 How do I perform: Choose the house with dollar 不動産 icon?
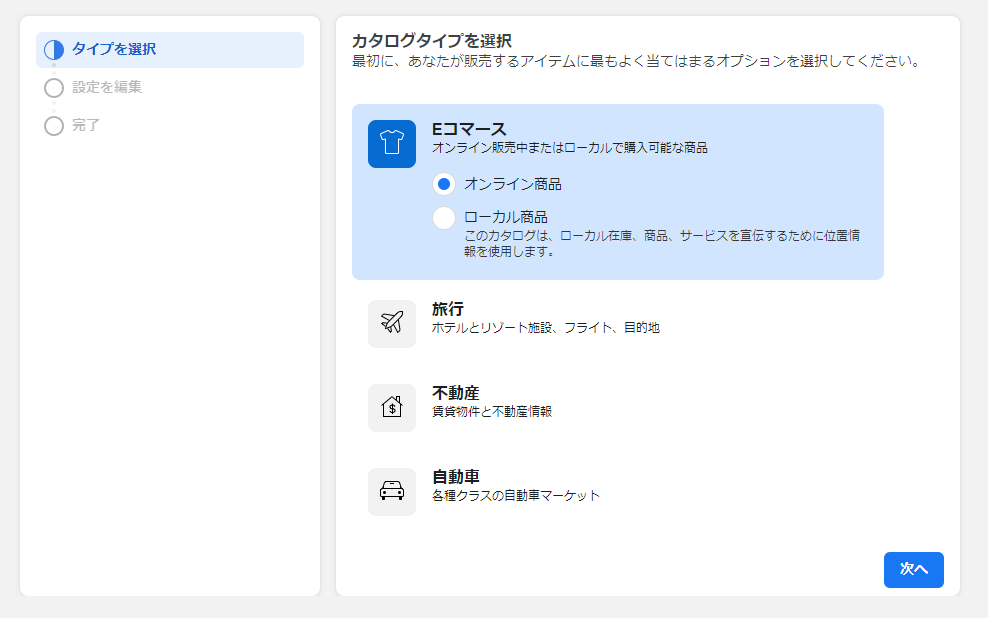point(391,407)
